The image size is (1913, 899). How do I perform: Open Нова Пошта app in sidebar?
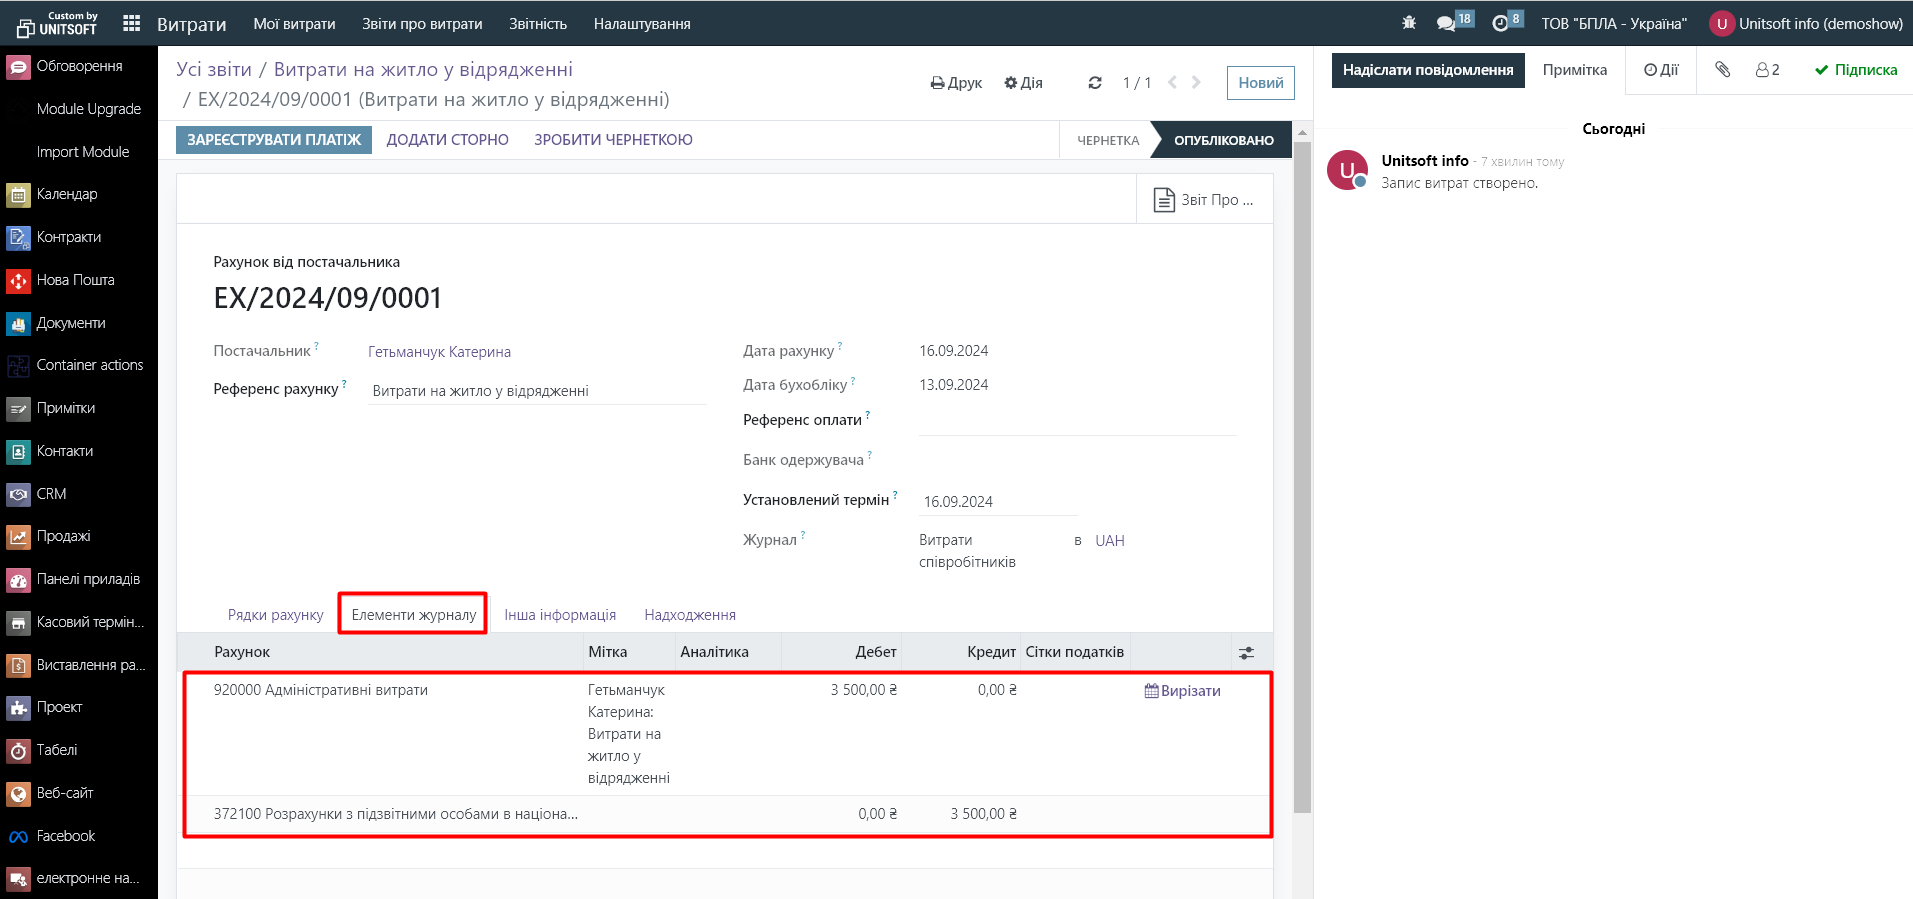75,280
